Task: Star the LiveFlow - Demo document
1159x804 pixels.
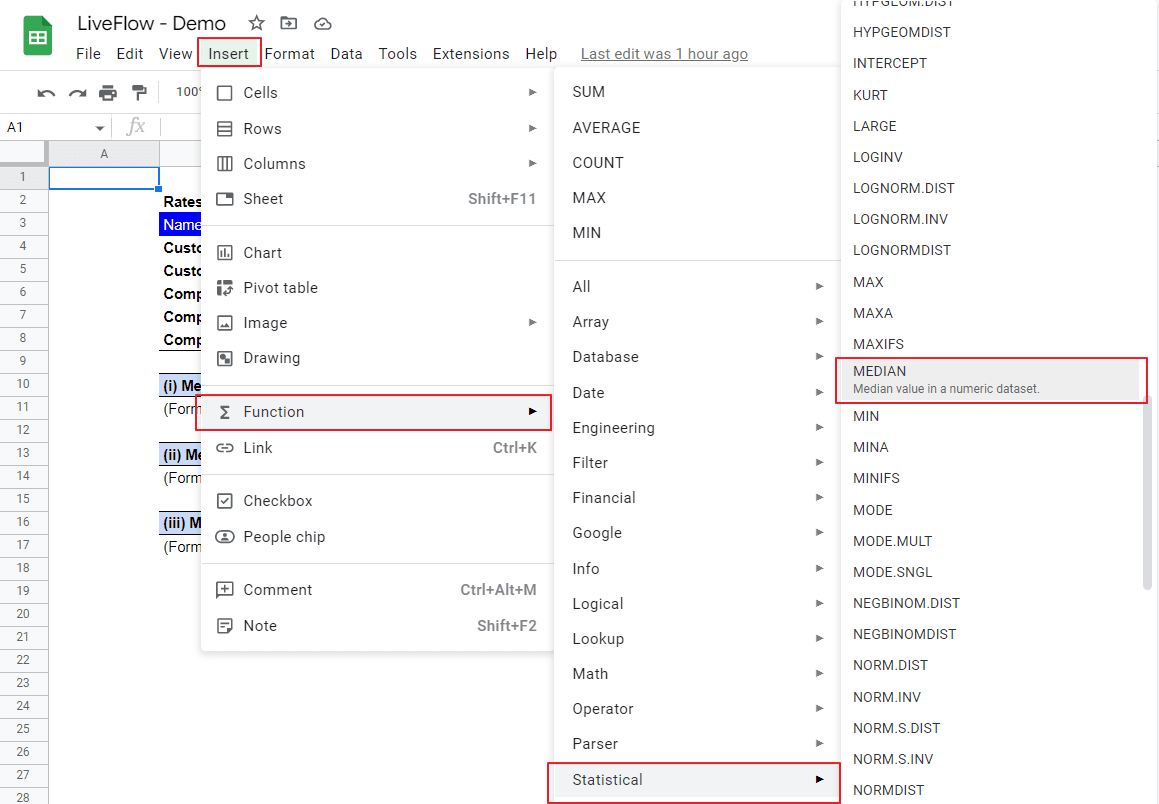Action: pyautogui.click(x=256, y=23)
